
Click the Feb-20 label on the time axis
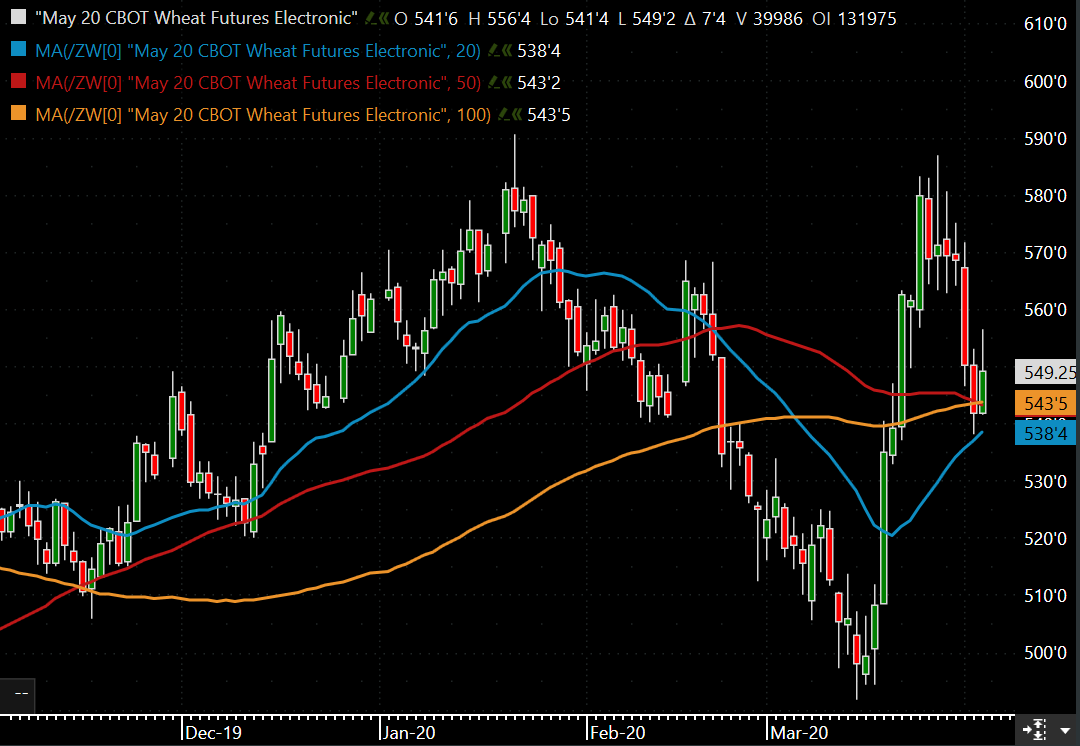pos(618,732)
